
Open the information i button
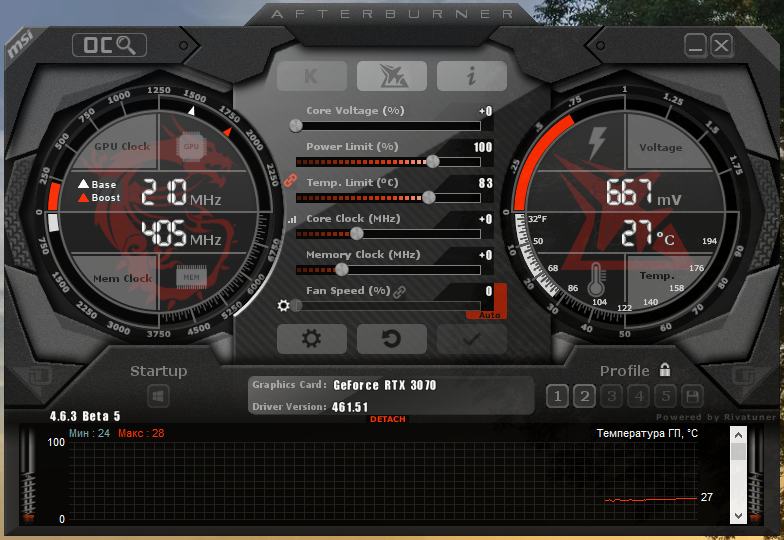472,76
